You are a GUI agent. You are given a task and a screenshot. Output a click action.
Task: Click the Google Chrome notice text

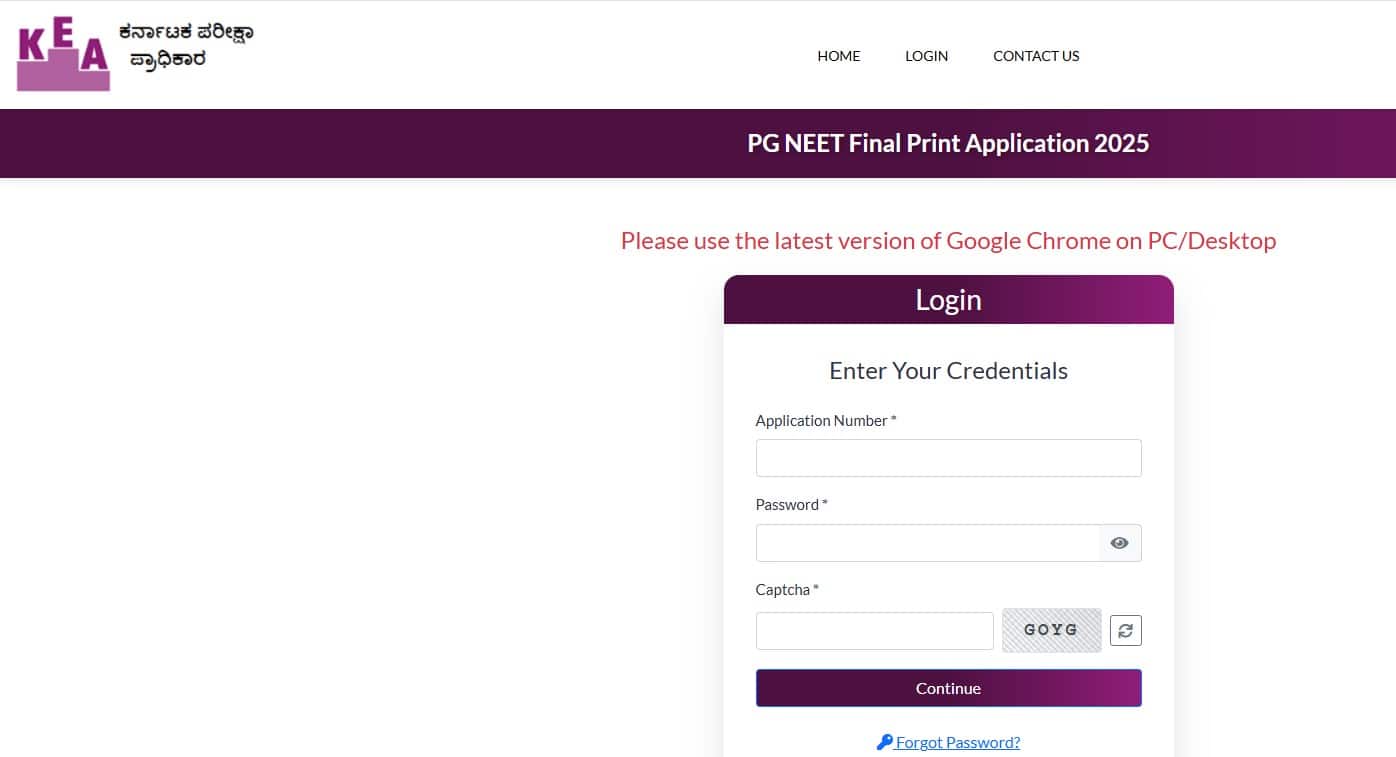(948, 240)
